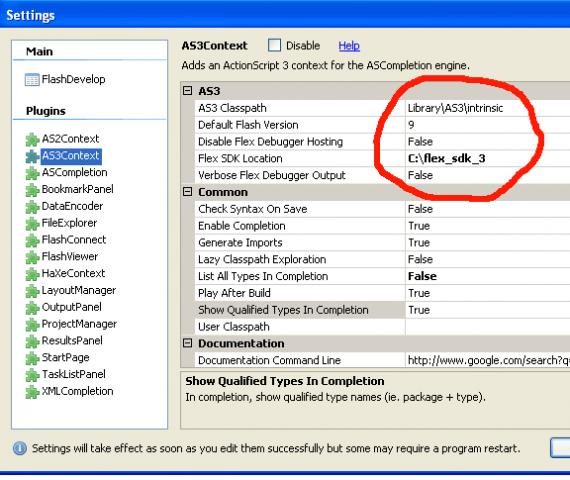The width and height of the screenshot is (570, 480).
Task: Click the XMLCompletion plugin puzzle icon
Action: coord(32,392)
